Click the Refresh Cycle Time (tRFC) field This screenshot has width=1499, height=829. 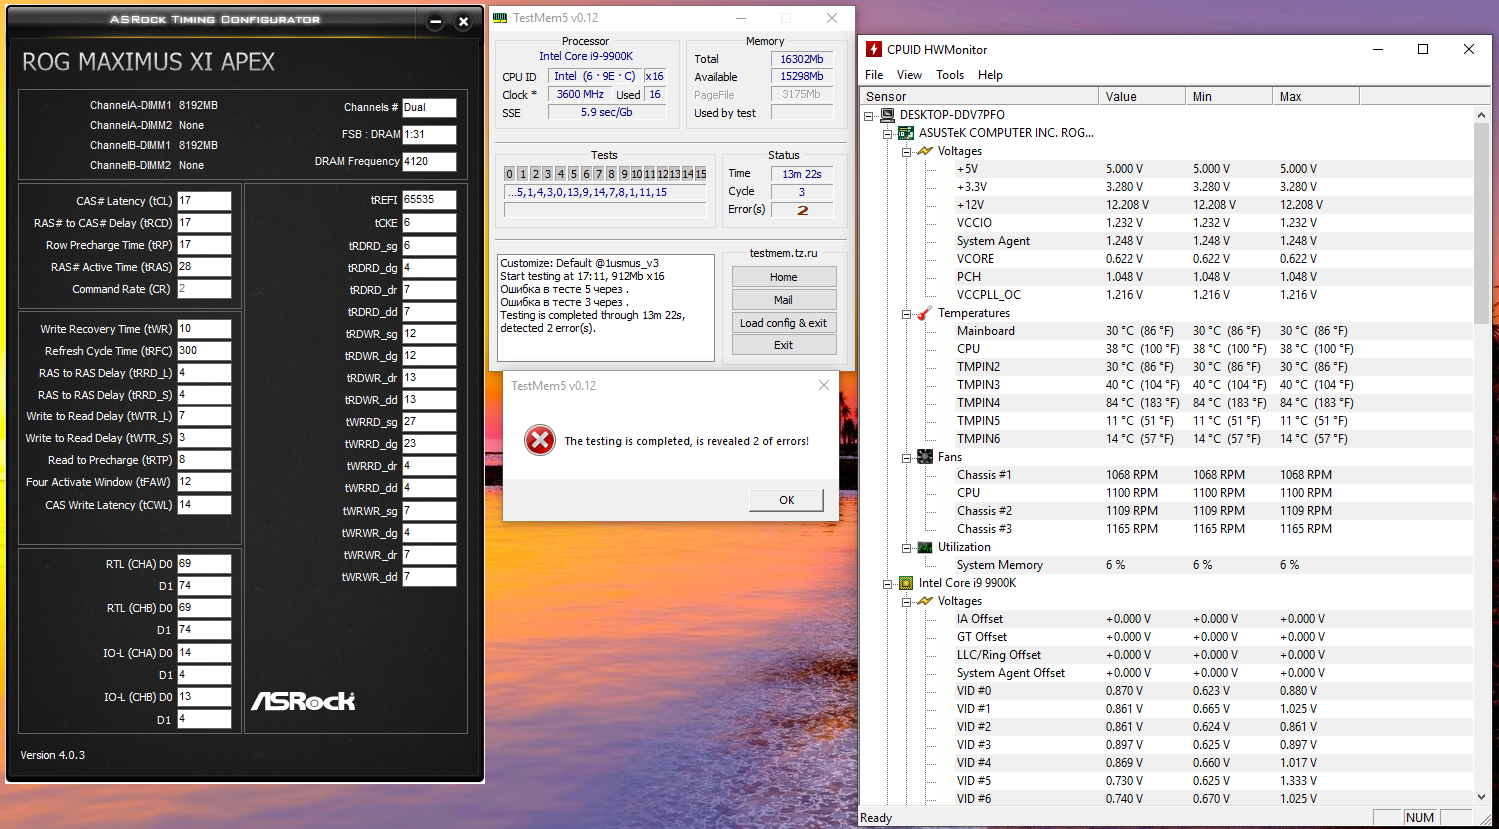204,351
